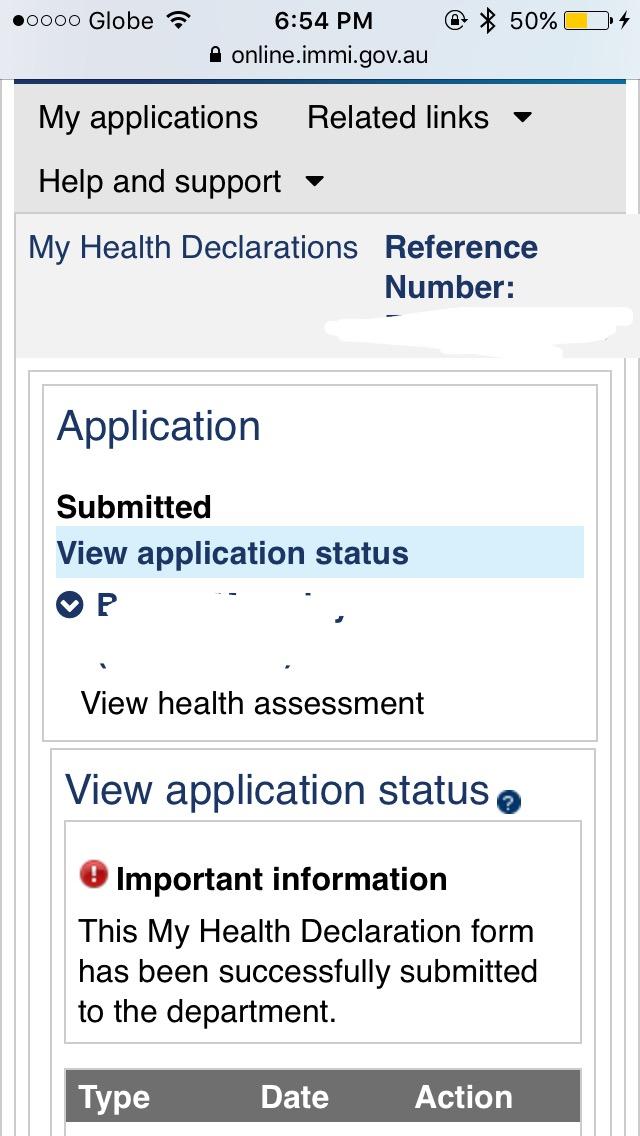Tap the Wi-Fi status icon
Image resolution: width=640 pixels, height=1136 pixels.
[180, 20]
